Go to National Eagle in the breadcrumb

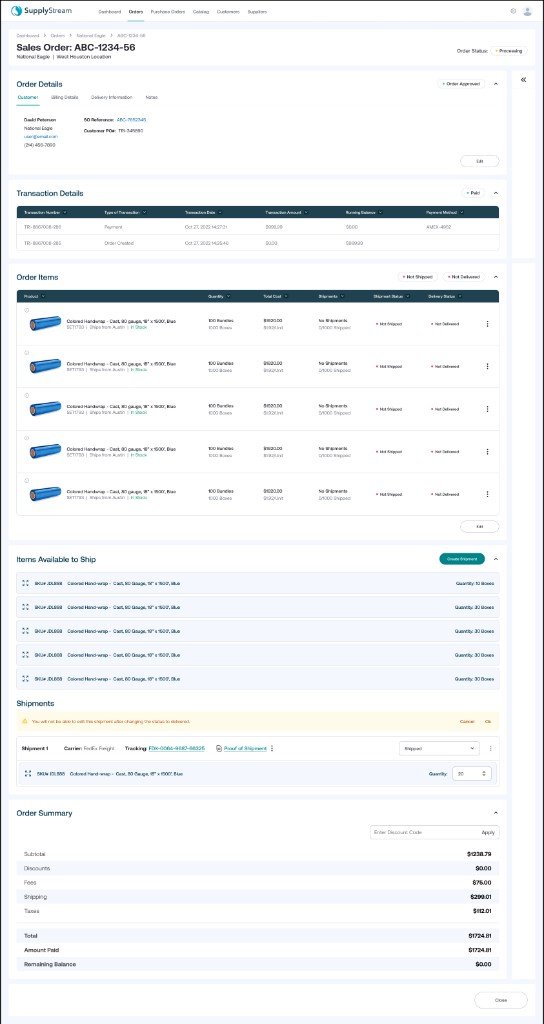click(x=91, y=35)
